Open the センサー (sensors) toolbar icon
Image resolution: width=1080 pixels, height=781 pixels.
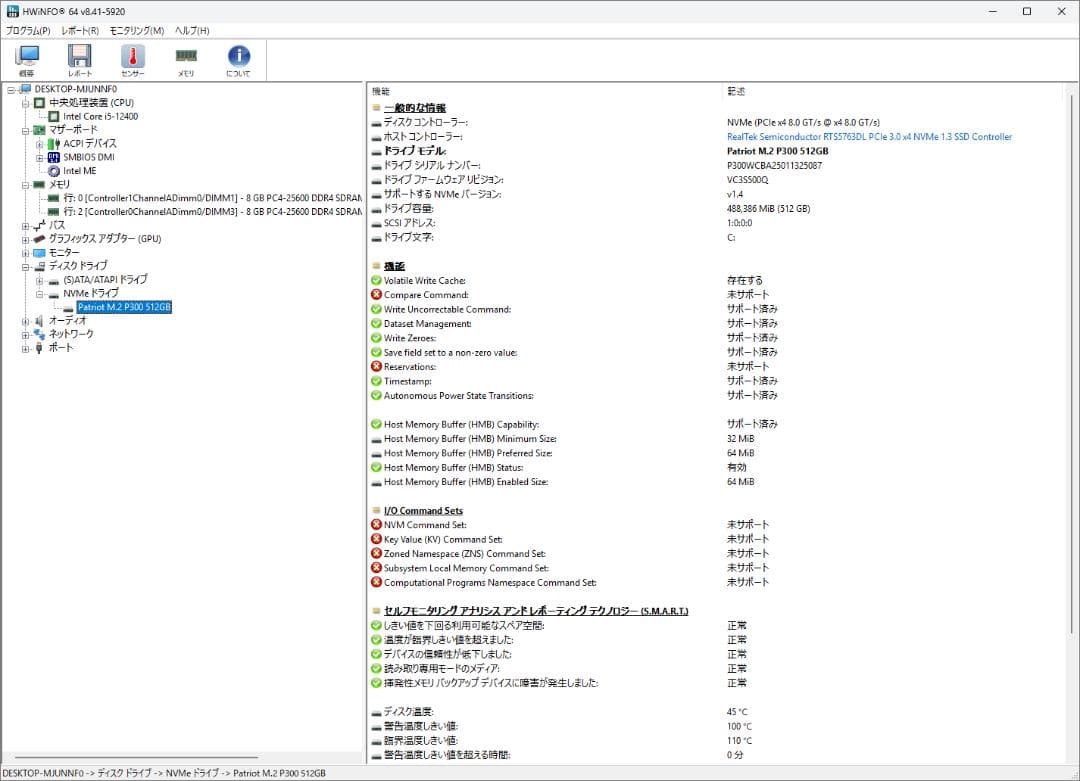coord(132,58)
